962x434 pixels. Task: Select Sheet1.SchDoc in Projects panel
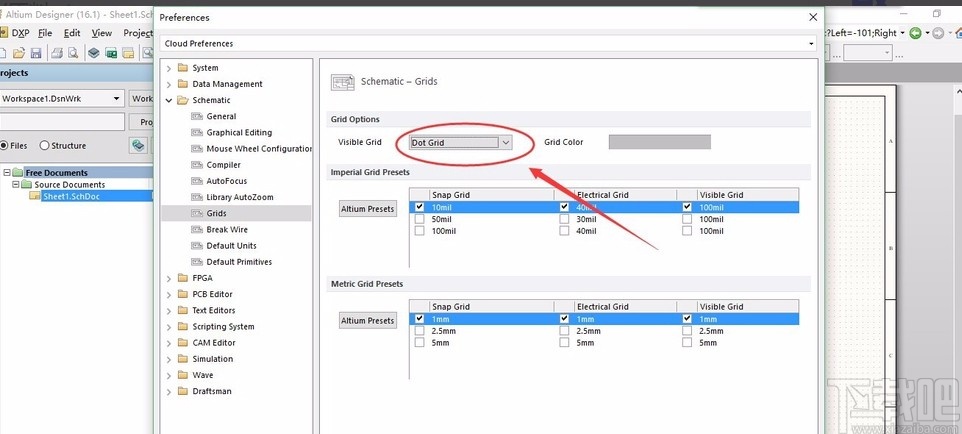[70, 196]
